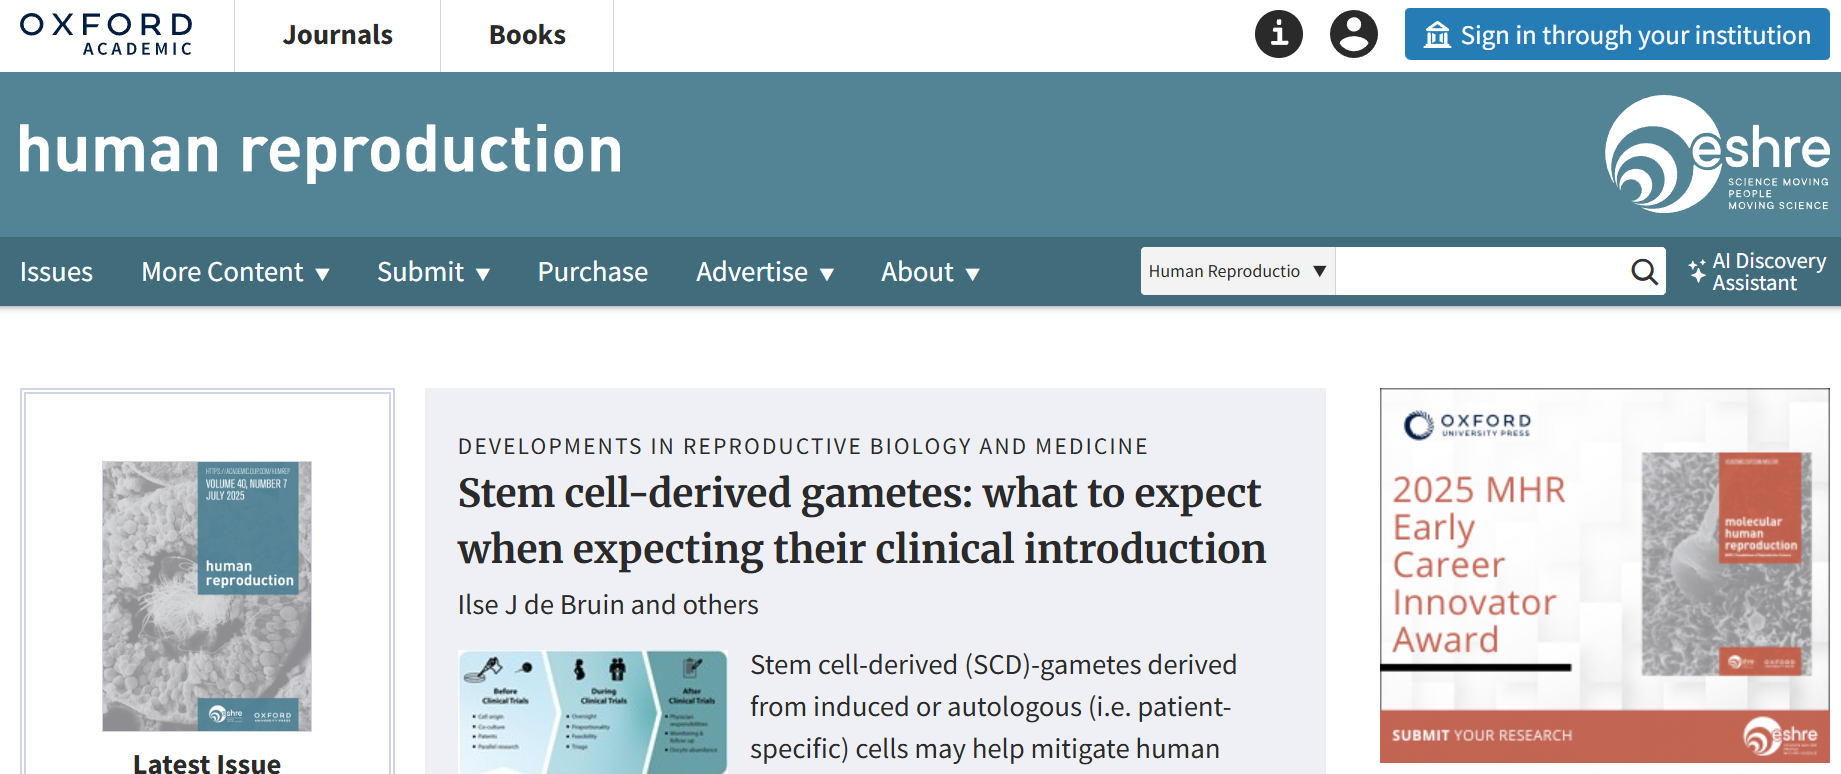Screen dimensions: 1841x774
Task: Click the magnifying glass search icon
Action: 1644,271
